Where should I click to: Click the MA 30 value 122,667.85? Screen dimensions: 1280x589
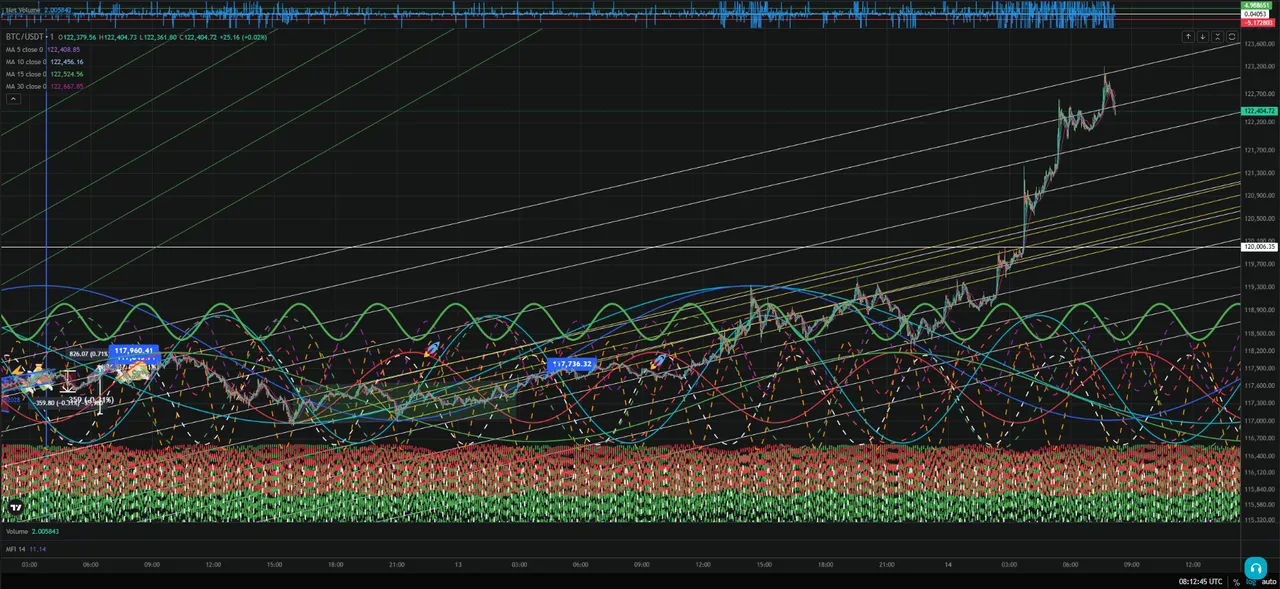[x=67, y=86]
